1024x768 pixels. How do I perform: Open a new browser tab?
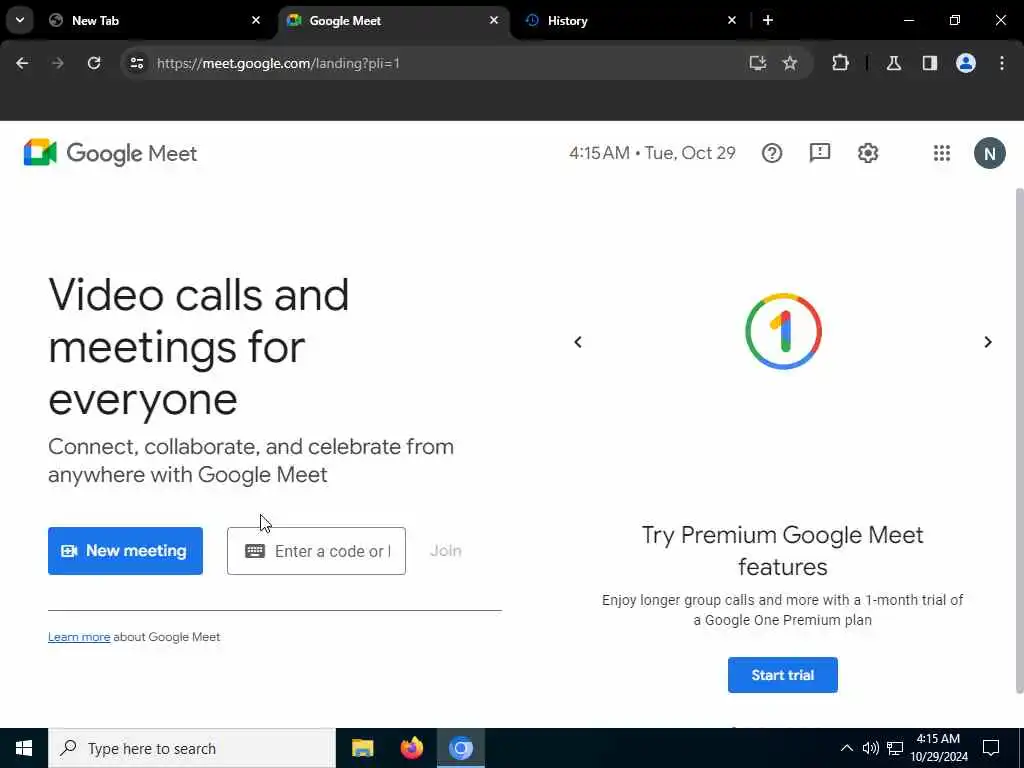768,20
